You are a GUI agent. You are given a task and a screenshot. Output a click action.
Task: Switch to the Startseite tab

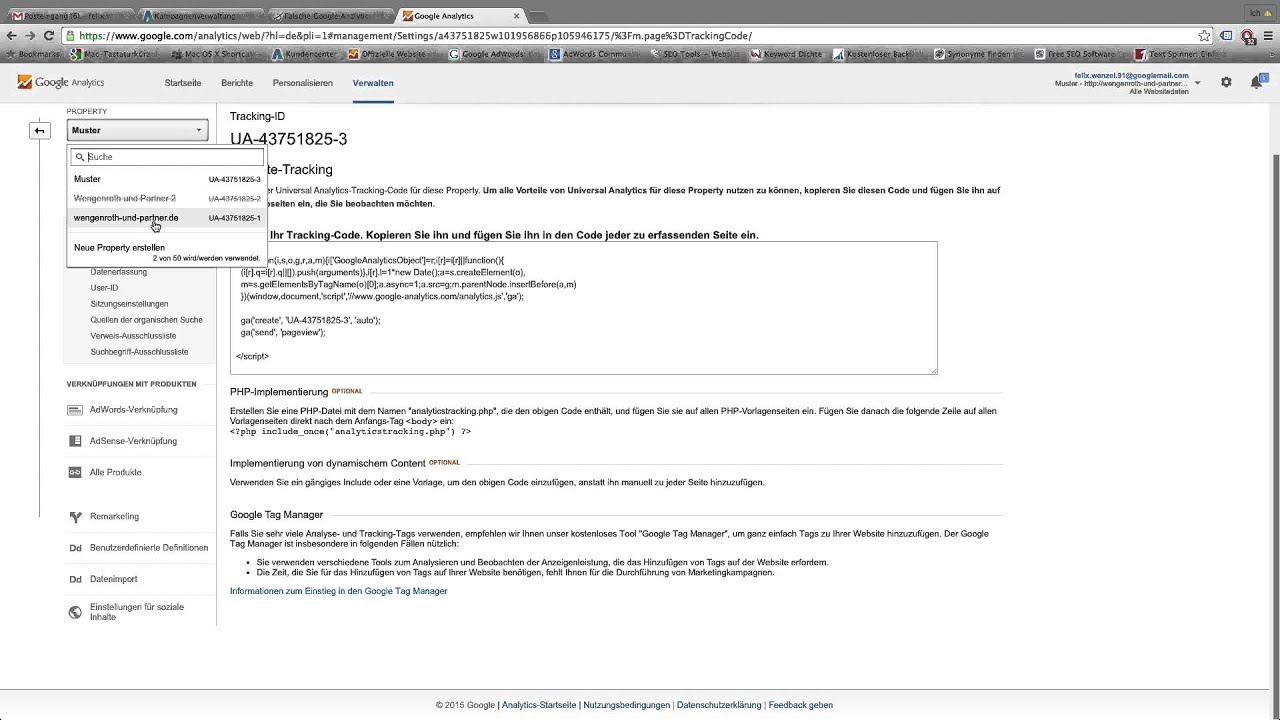pyautogui.click(x=183, y=83)
